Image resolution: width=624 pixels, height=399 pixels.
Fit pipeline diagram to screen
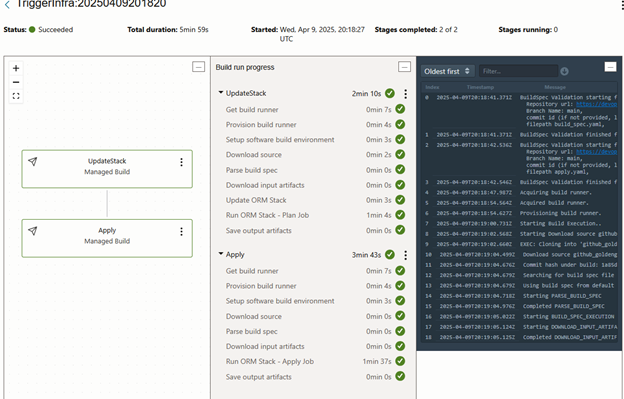pos(16,96)
